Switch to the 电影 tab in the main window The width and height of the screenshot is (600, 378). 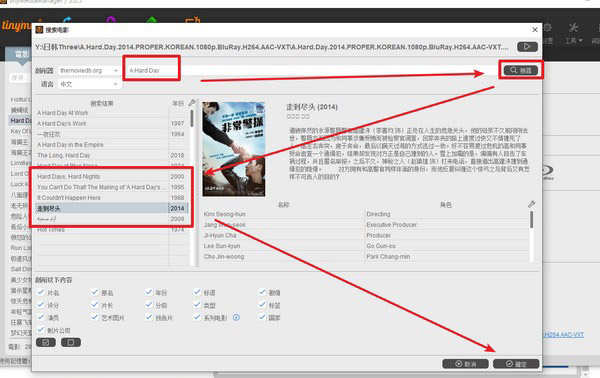(x=21, y=54)
